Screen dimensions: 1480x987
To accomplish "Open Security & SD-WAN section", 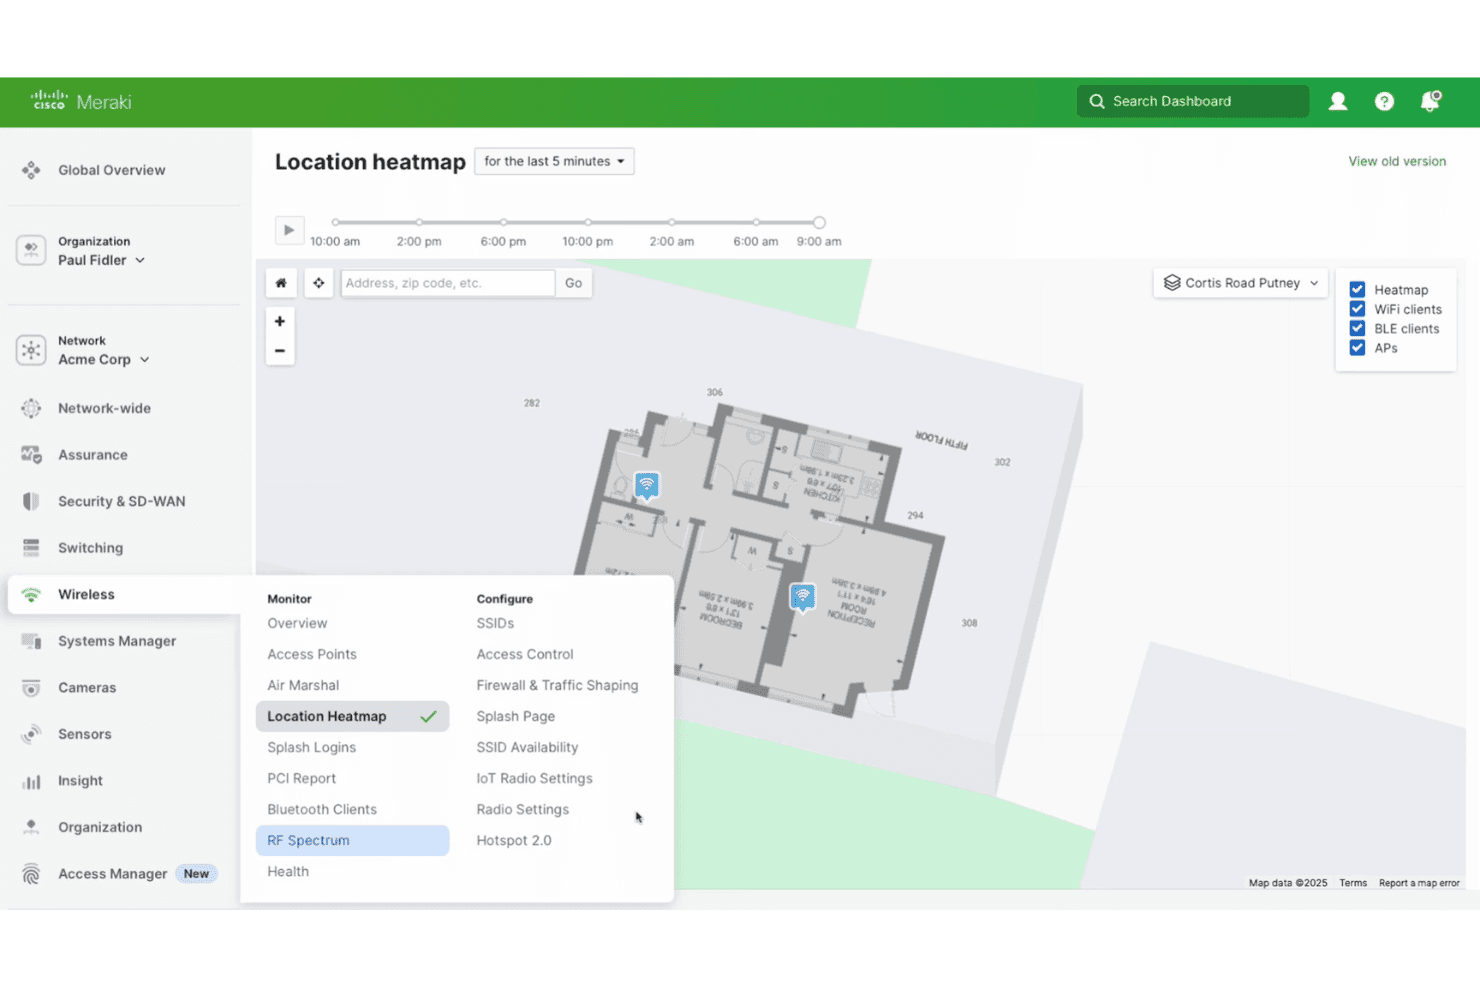I will click(x=121, y=501).
